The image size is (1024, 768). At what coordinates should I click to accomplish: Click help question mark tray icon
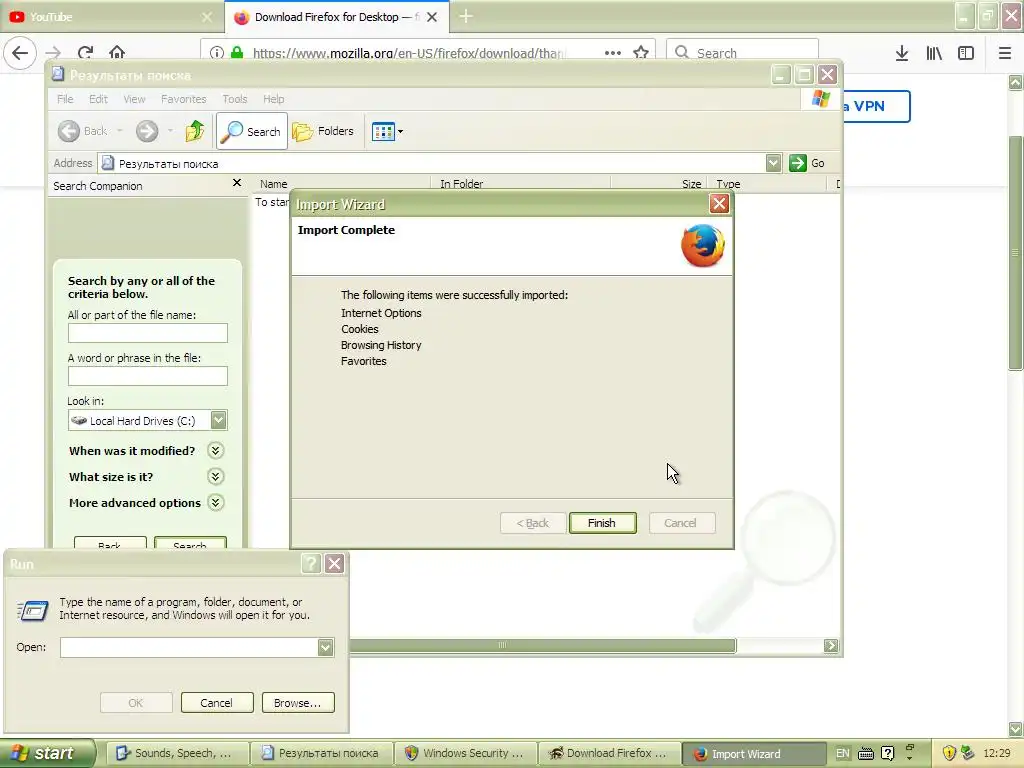tap(888, 754)
